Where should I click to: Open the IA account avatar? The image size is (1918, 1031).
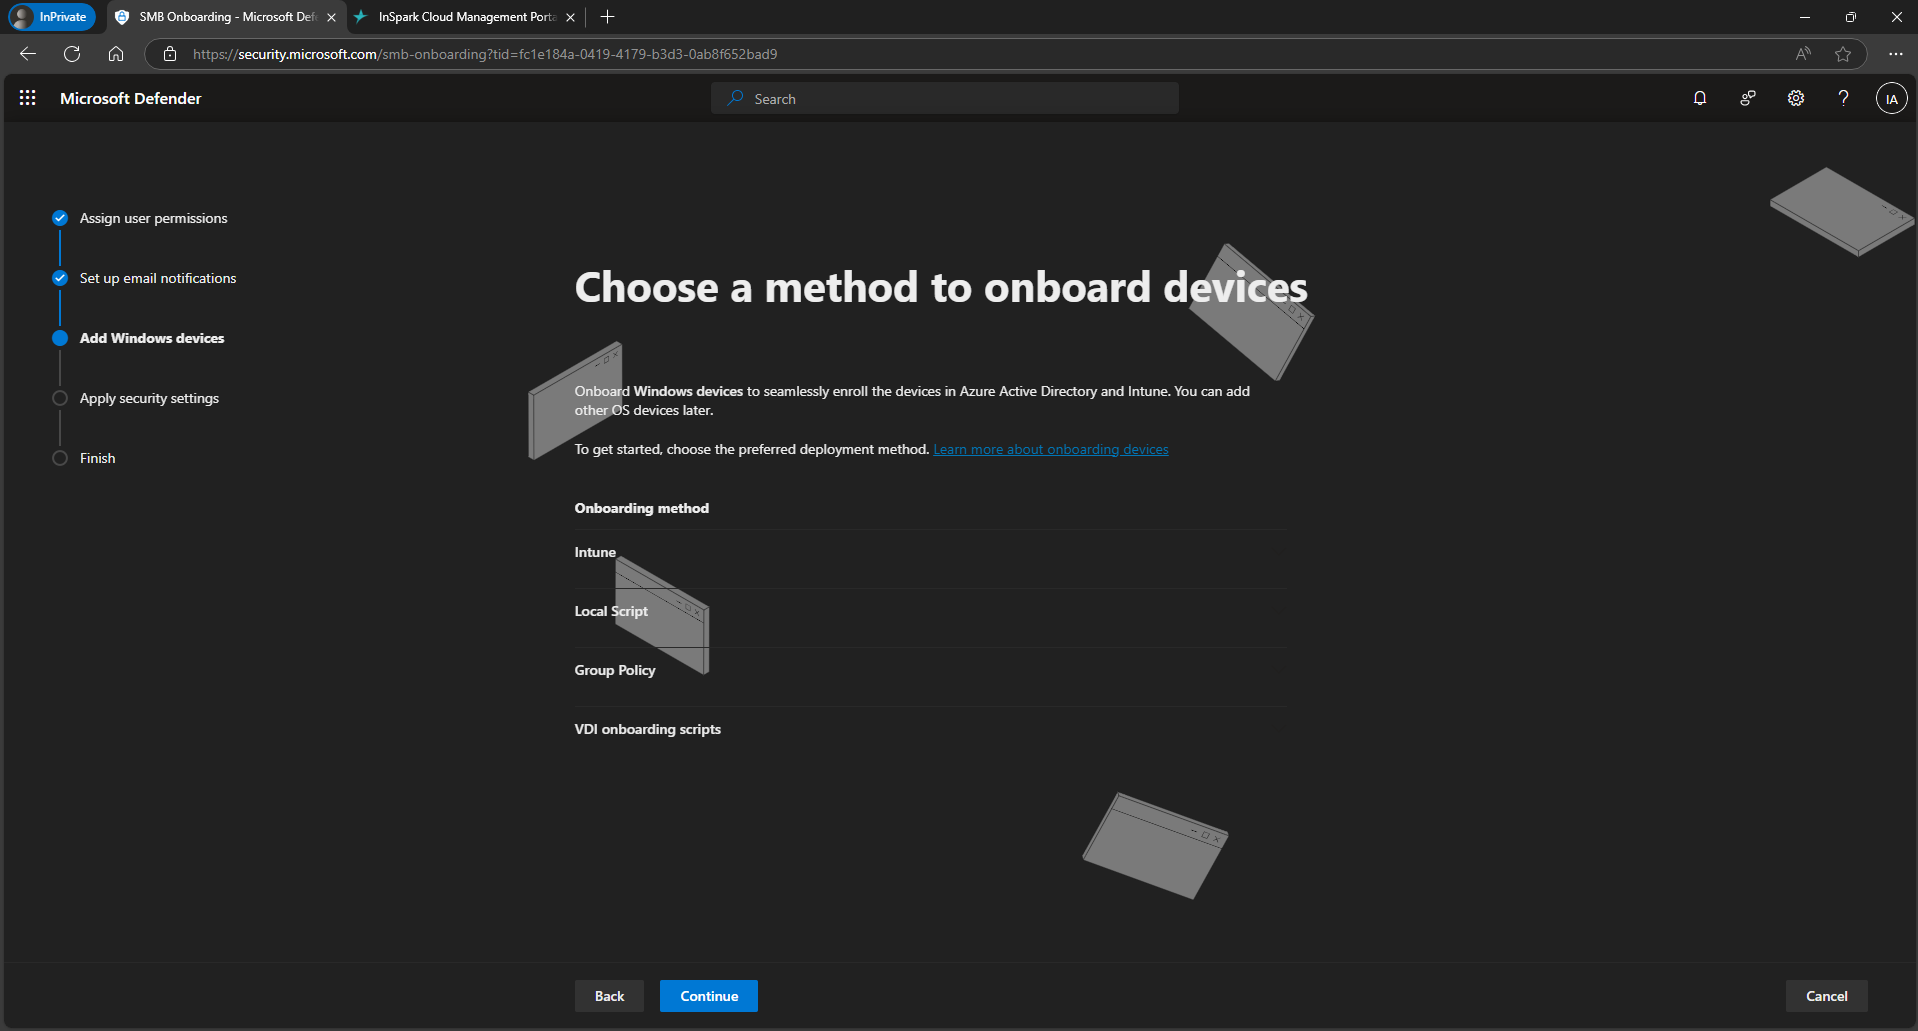[1891, 98]
